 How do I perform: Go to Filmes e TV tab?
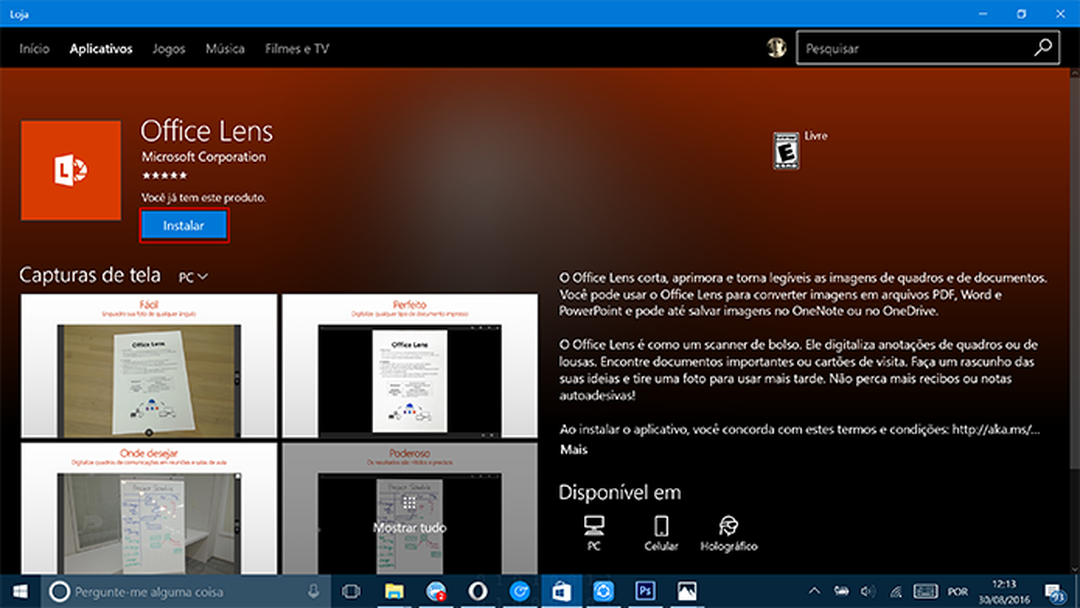297,49
